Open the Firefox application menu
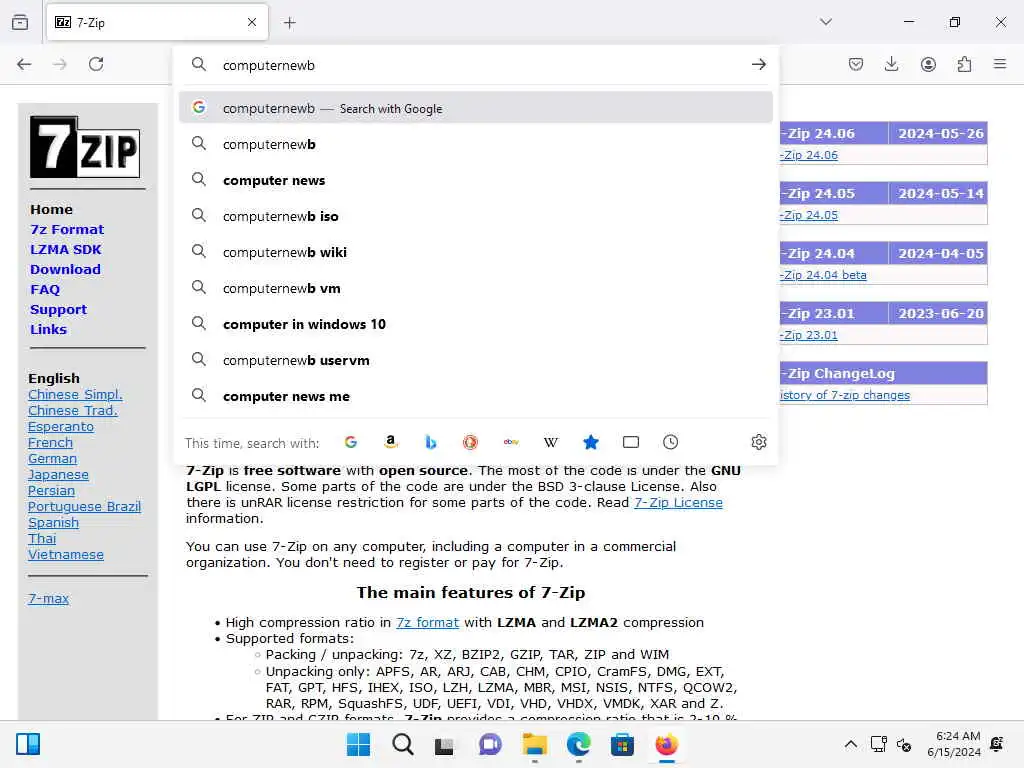1024x768 pixels. (x=1000, y=64)
